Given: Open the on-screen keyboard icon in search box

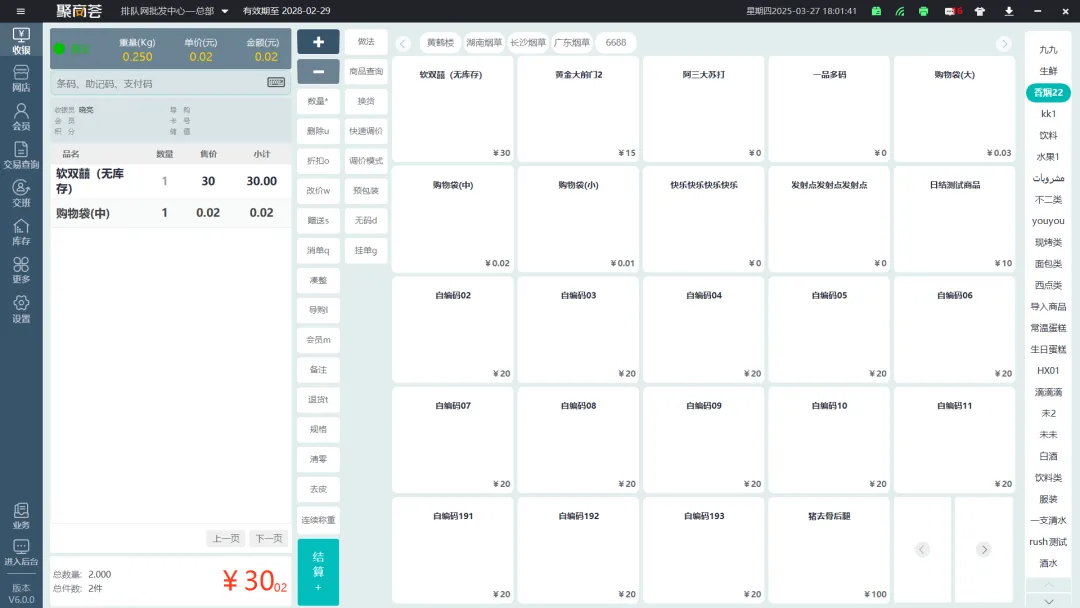Looking at the screenshot, I should point(276,83).
